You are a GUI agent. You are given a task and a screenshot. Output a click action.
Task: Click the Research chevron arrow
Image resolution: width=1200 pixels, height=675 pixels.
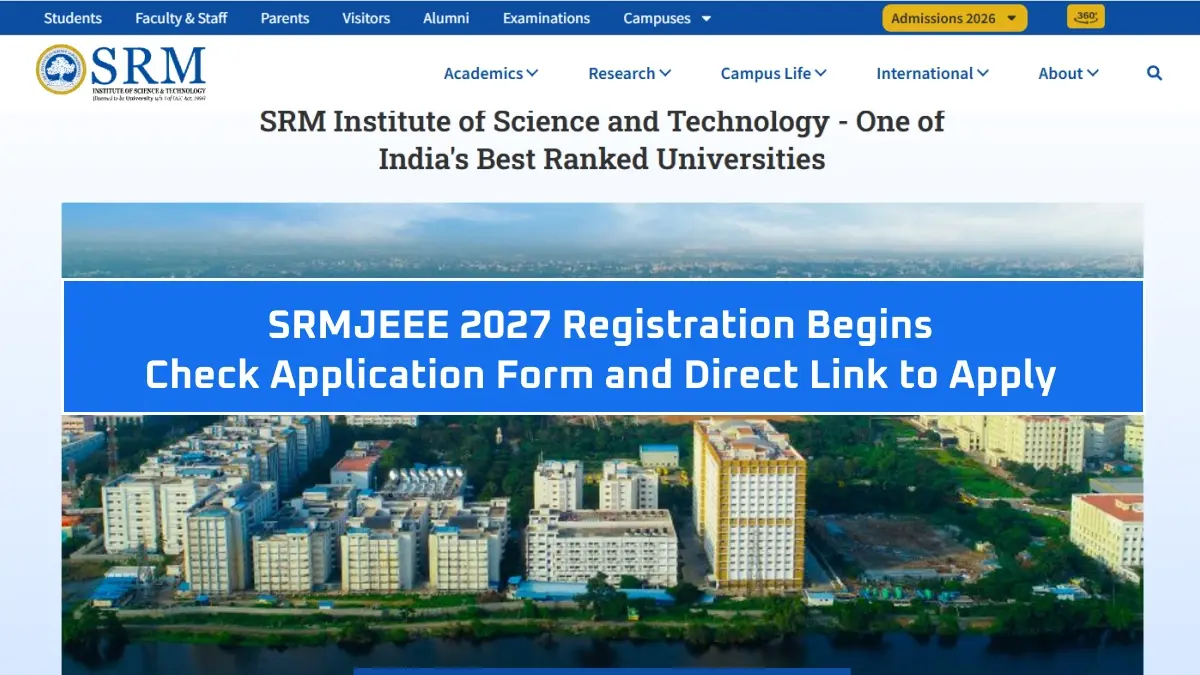click(665, 73)
